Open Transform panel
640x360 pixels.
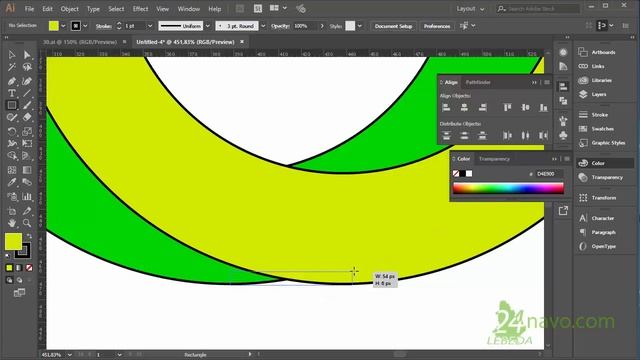point(604,198)
